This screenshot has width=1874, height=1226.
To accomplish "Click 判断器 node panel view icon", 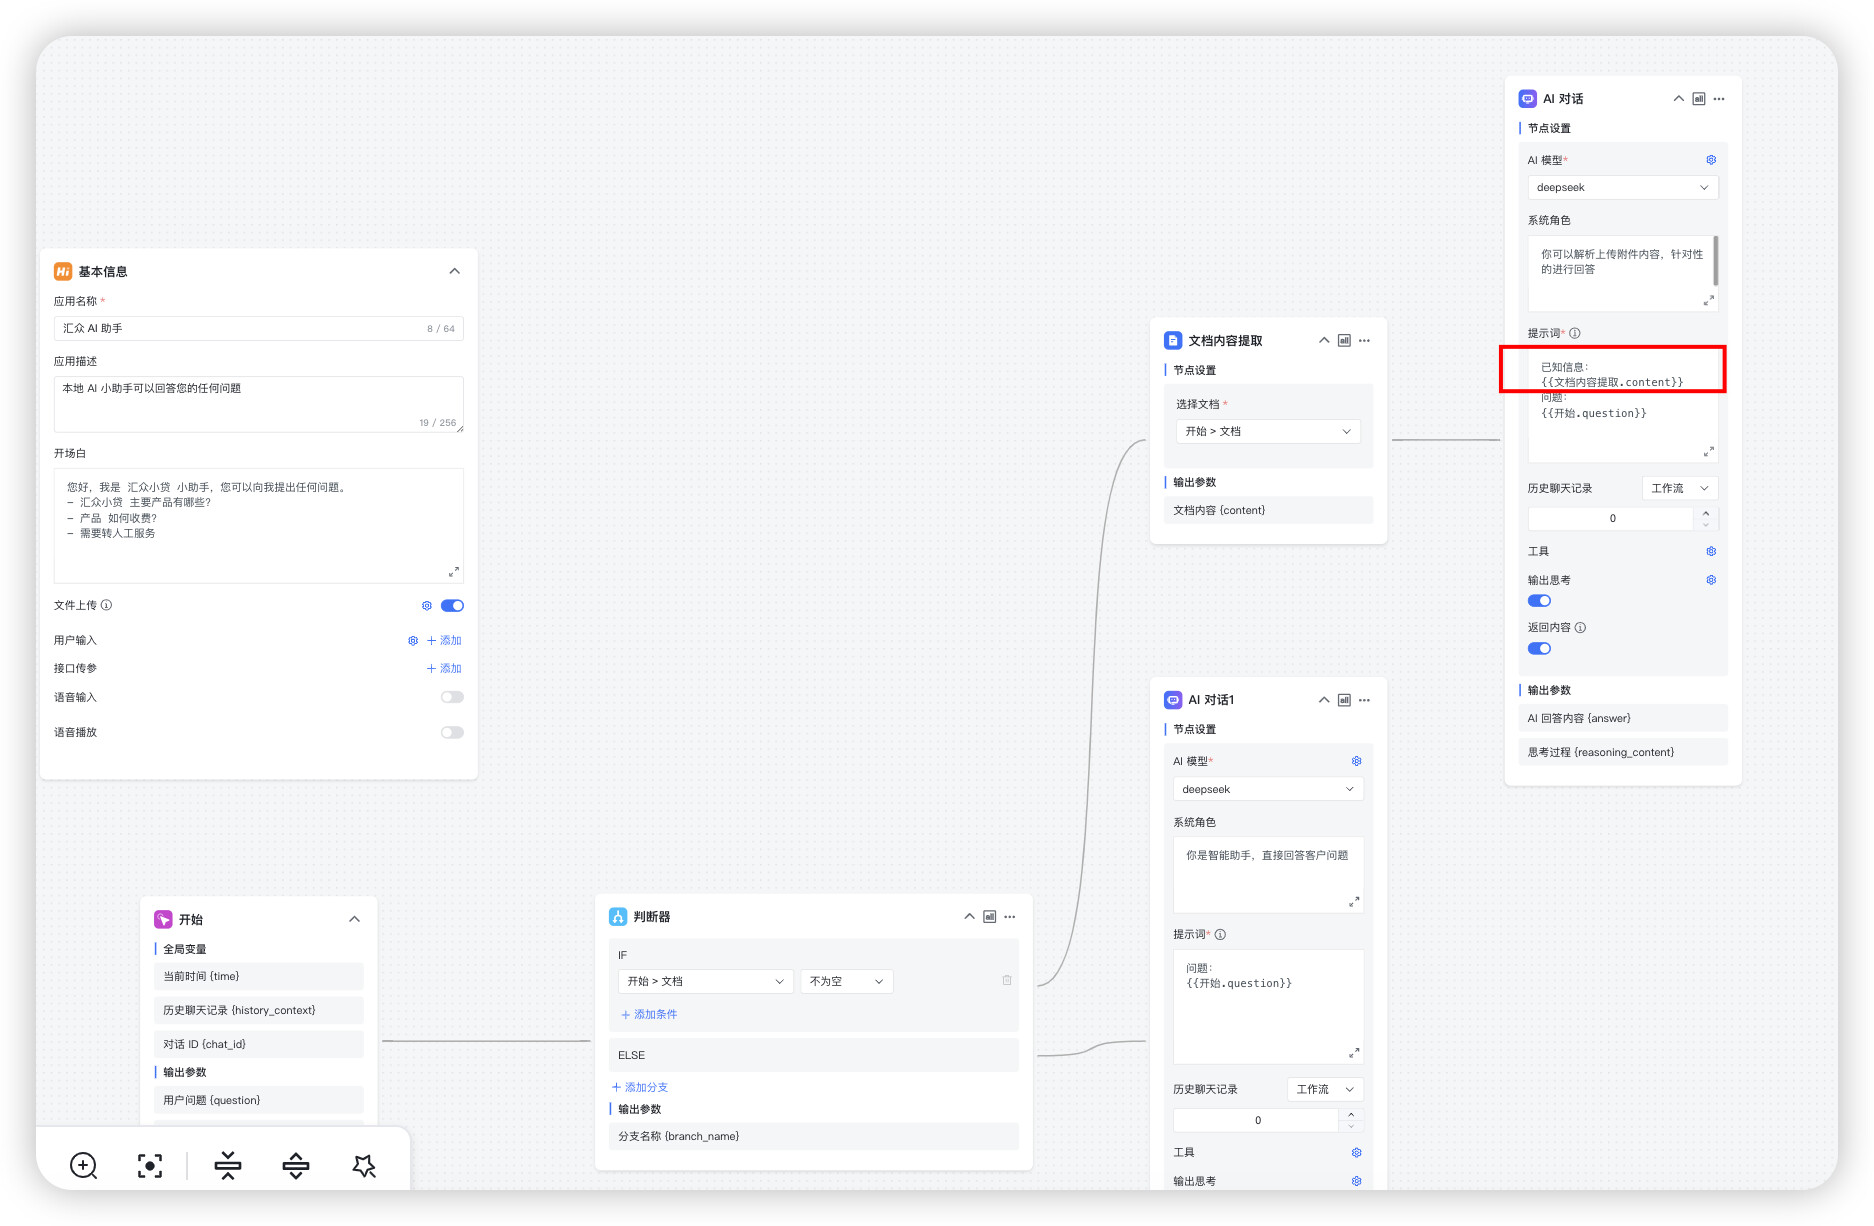I will [990, 917].
